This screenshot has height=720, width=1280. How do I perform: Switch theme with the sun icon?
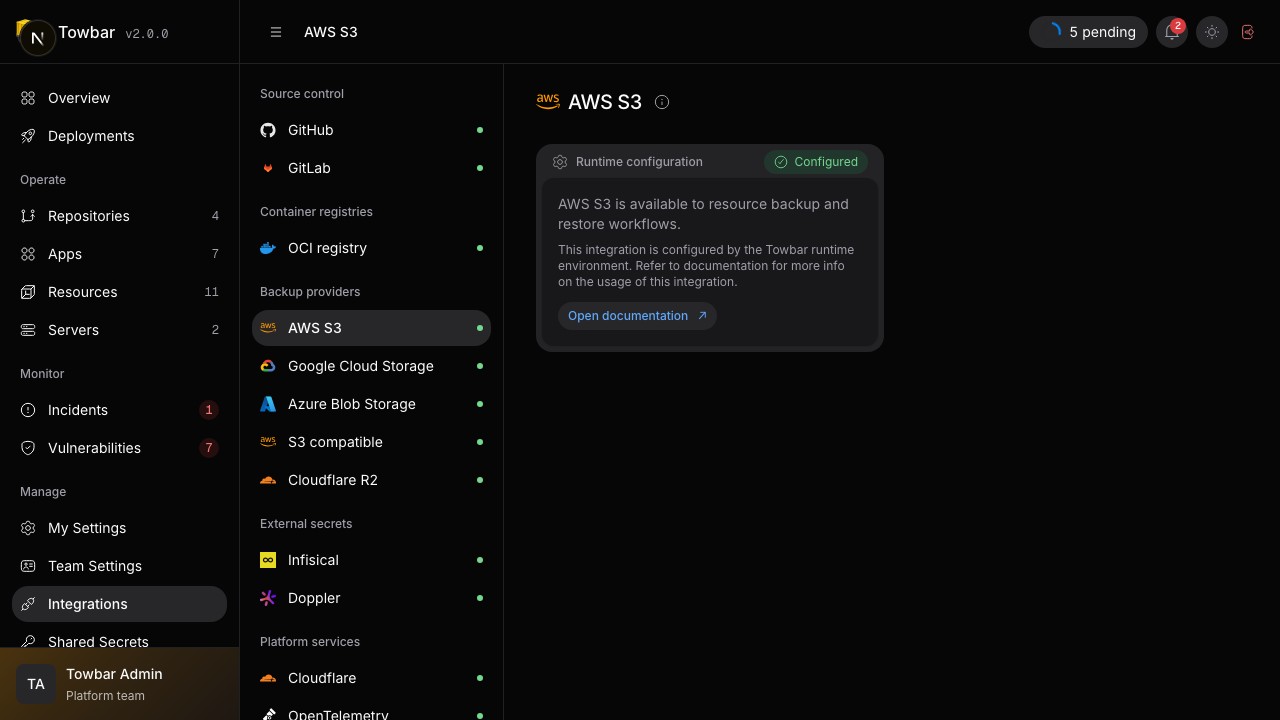point(1212,32)
